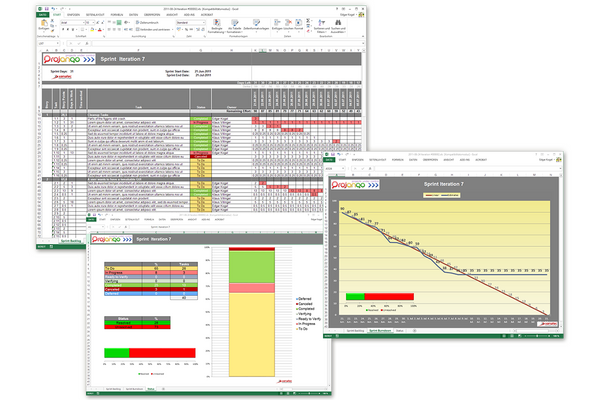Click name box dropdown in burndown window
The image size is (600, 400).
pos(343,168)
